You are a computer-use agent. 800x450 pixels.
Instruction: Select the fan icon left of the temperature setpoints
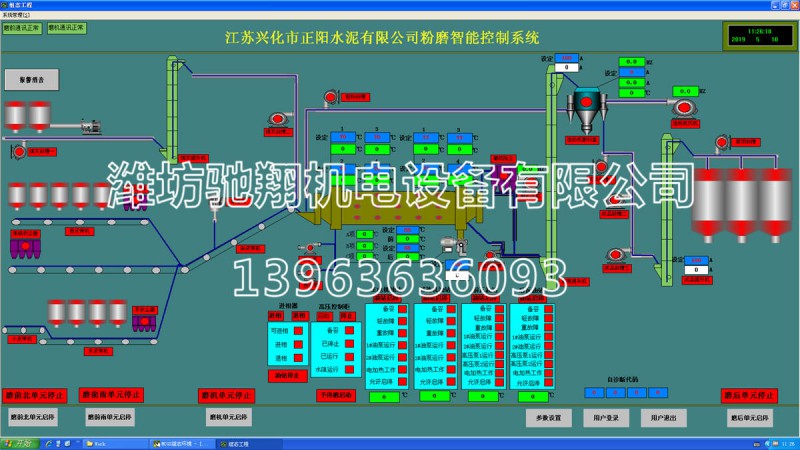coord(279,120)
